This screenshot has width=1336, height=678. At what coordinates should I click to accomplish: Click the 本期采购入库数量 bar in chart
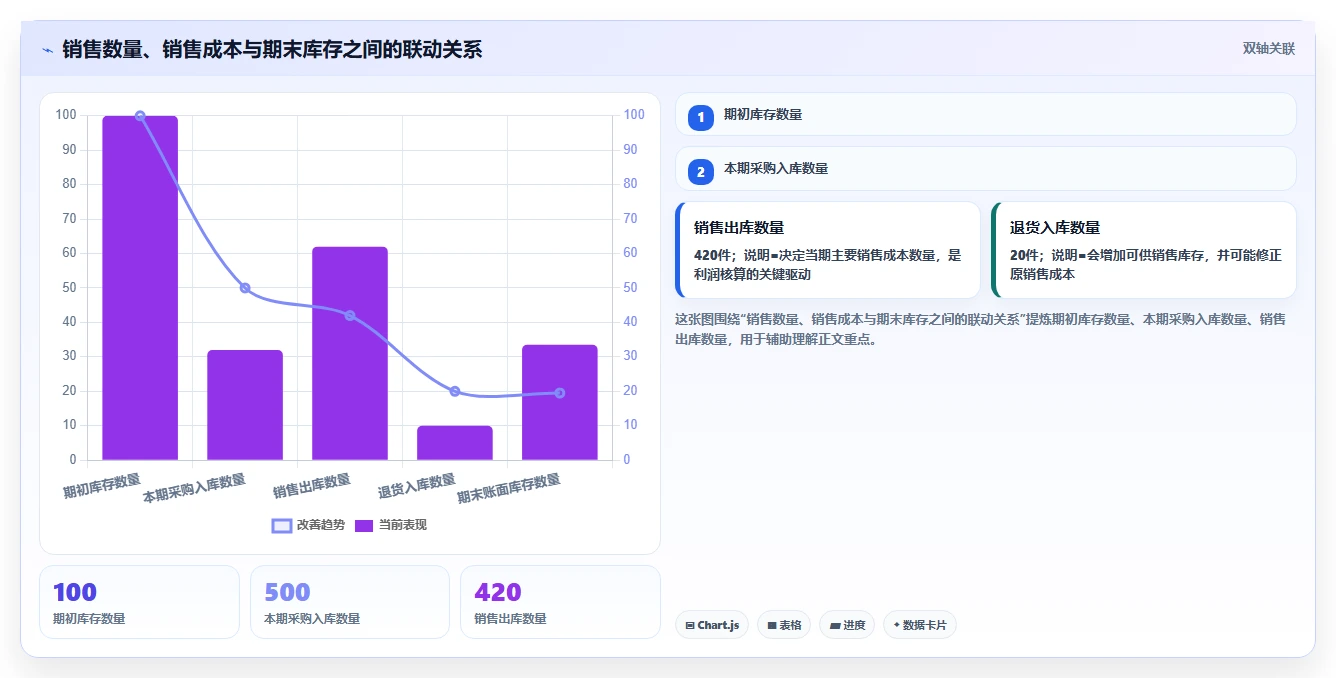click(245, 405)
